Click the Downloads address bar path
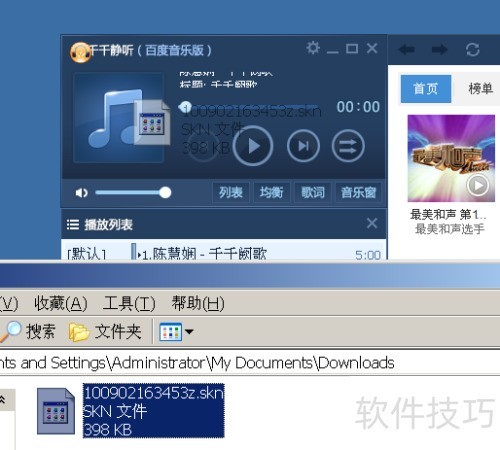Image resolution: width=500 pixels, height=450 pixels. click(197, 363)
